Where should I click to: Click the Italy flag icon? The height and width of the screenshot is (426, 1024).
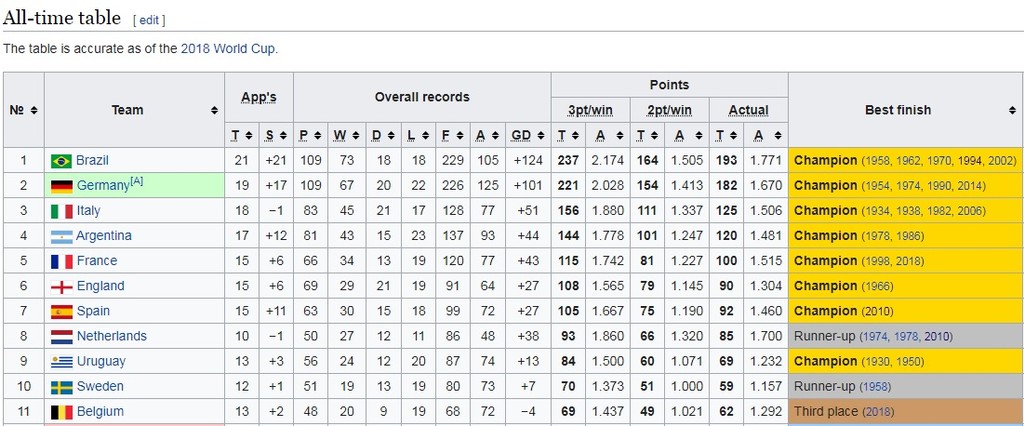(61, 211)
